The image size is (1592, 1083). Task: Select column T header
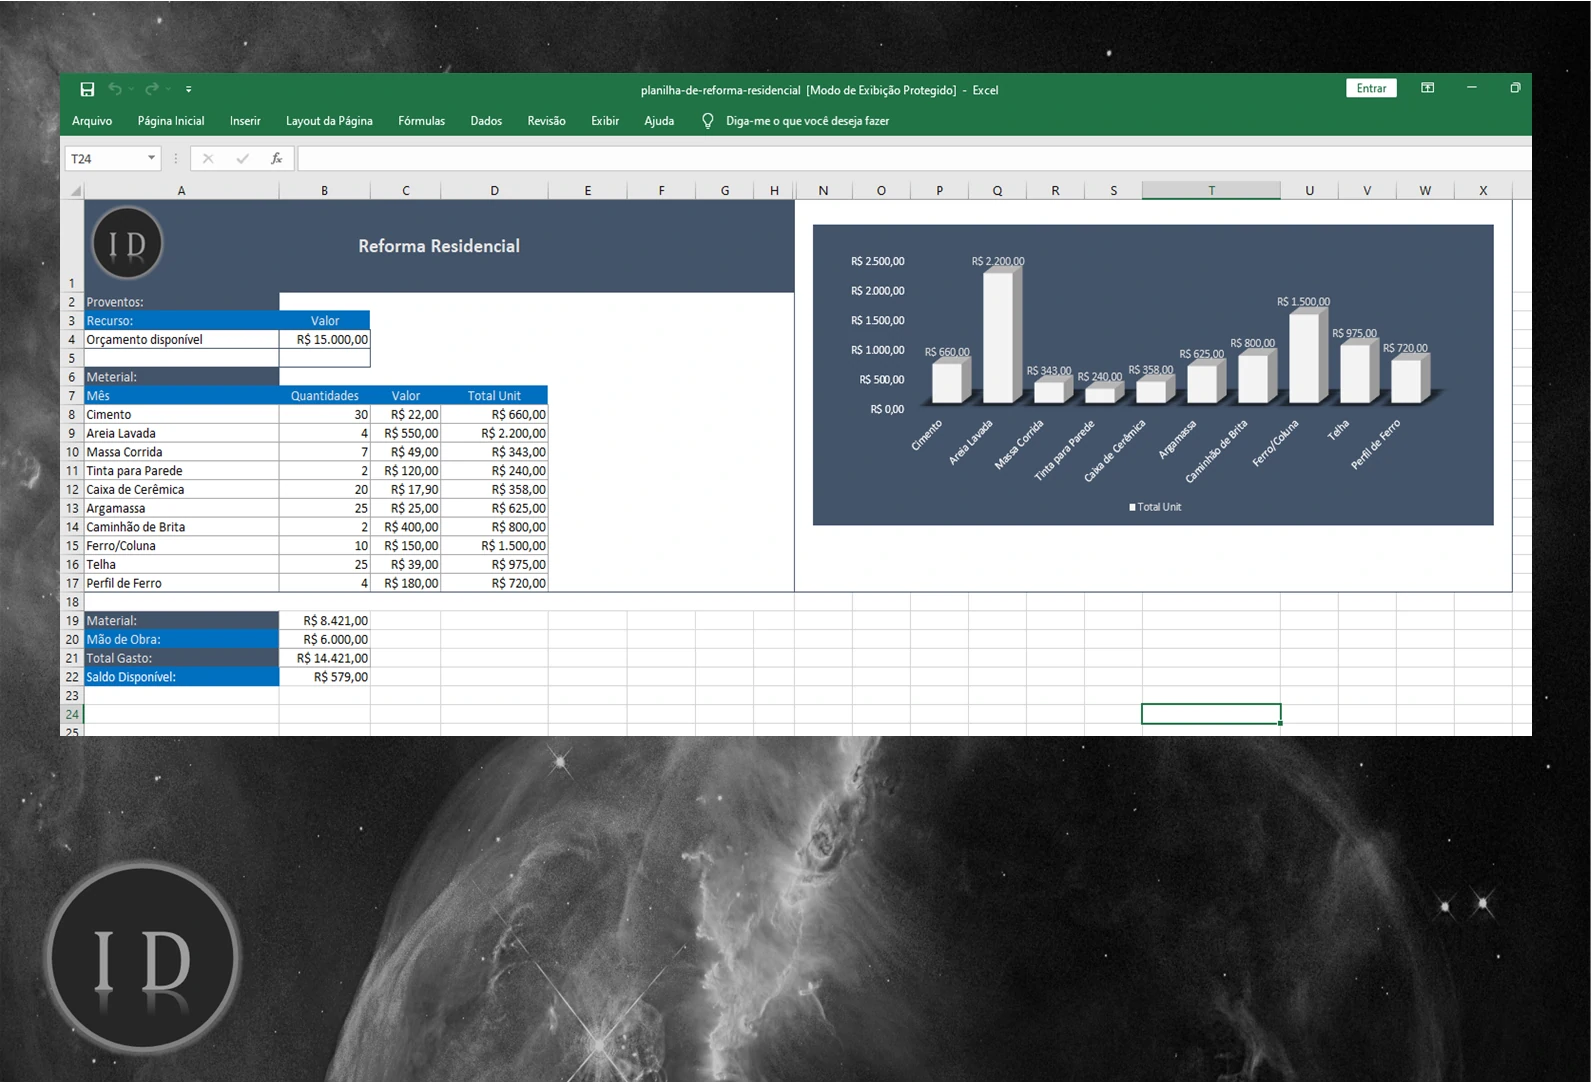[x=1211, y=190]
